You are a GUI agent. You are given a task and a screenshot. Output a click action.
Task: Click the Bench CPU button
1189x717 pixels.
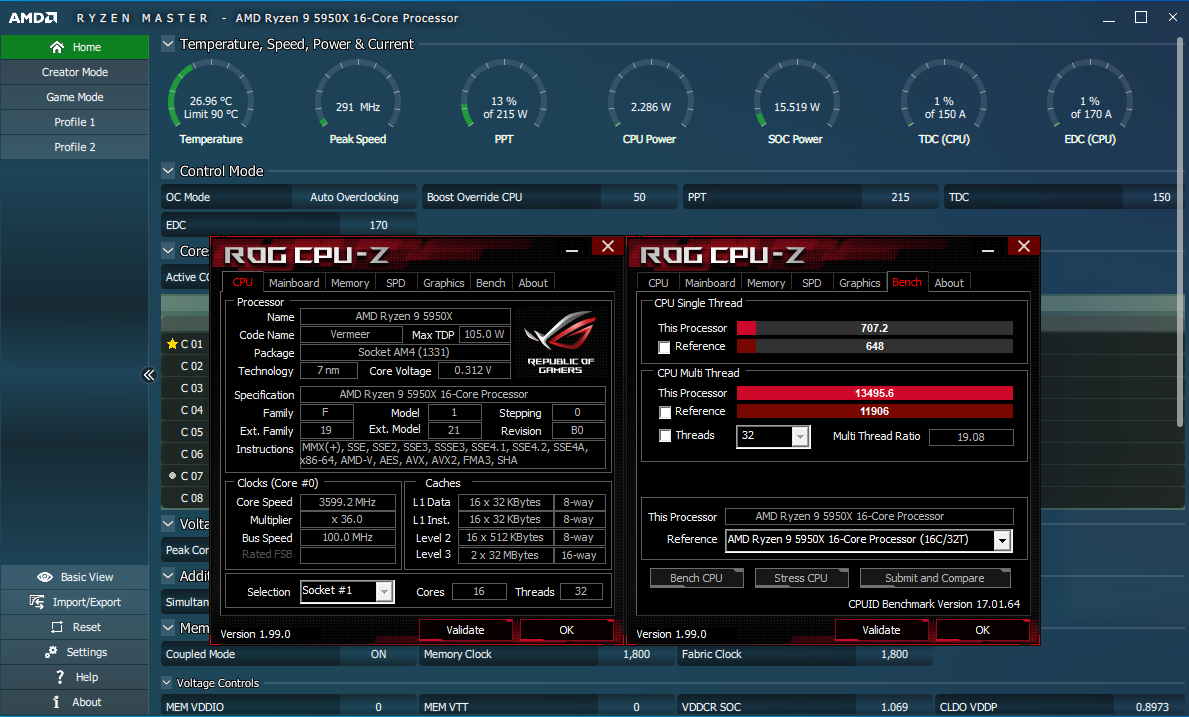[696, 578]
